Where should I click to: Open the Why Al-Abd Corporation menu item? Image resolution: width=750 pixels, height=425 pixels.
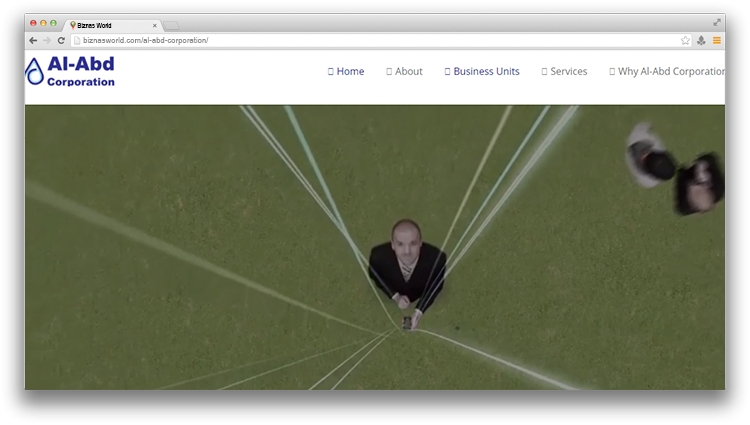668,72
